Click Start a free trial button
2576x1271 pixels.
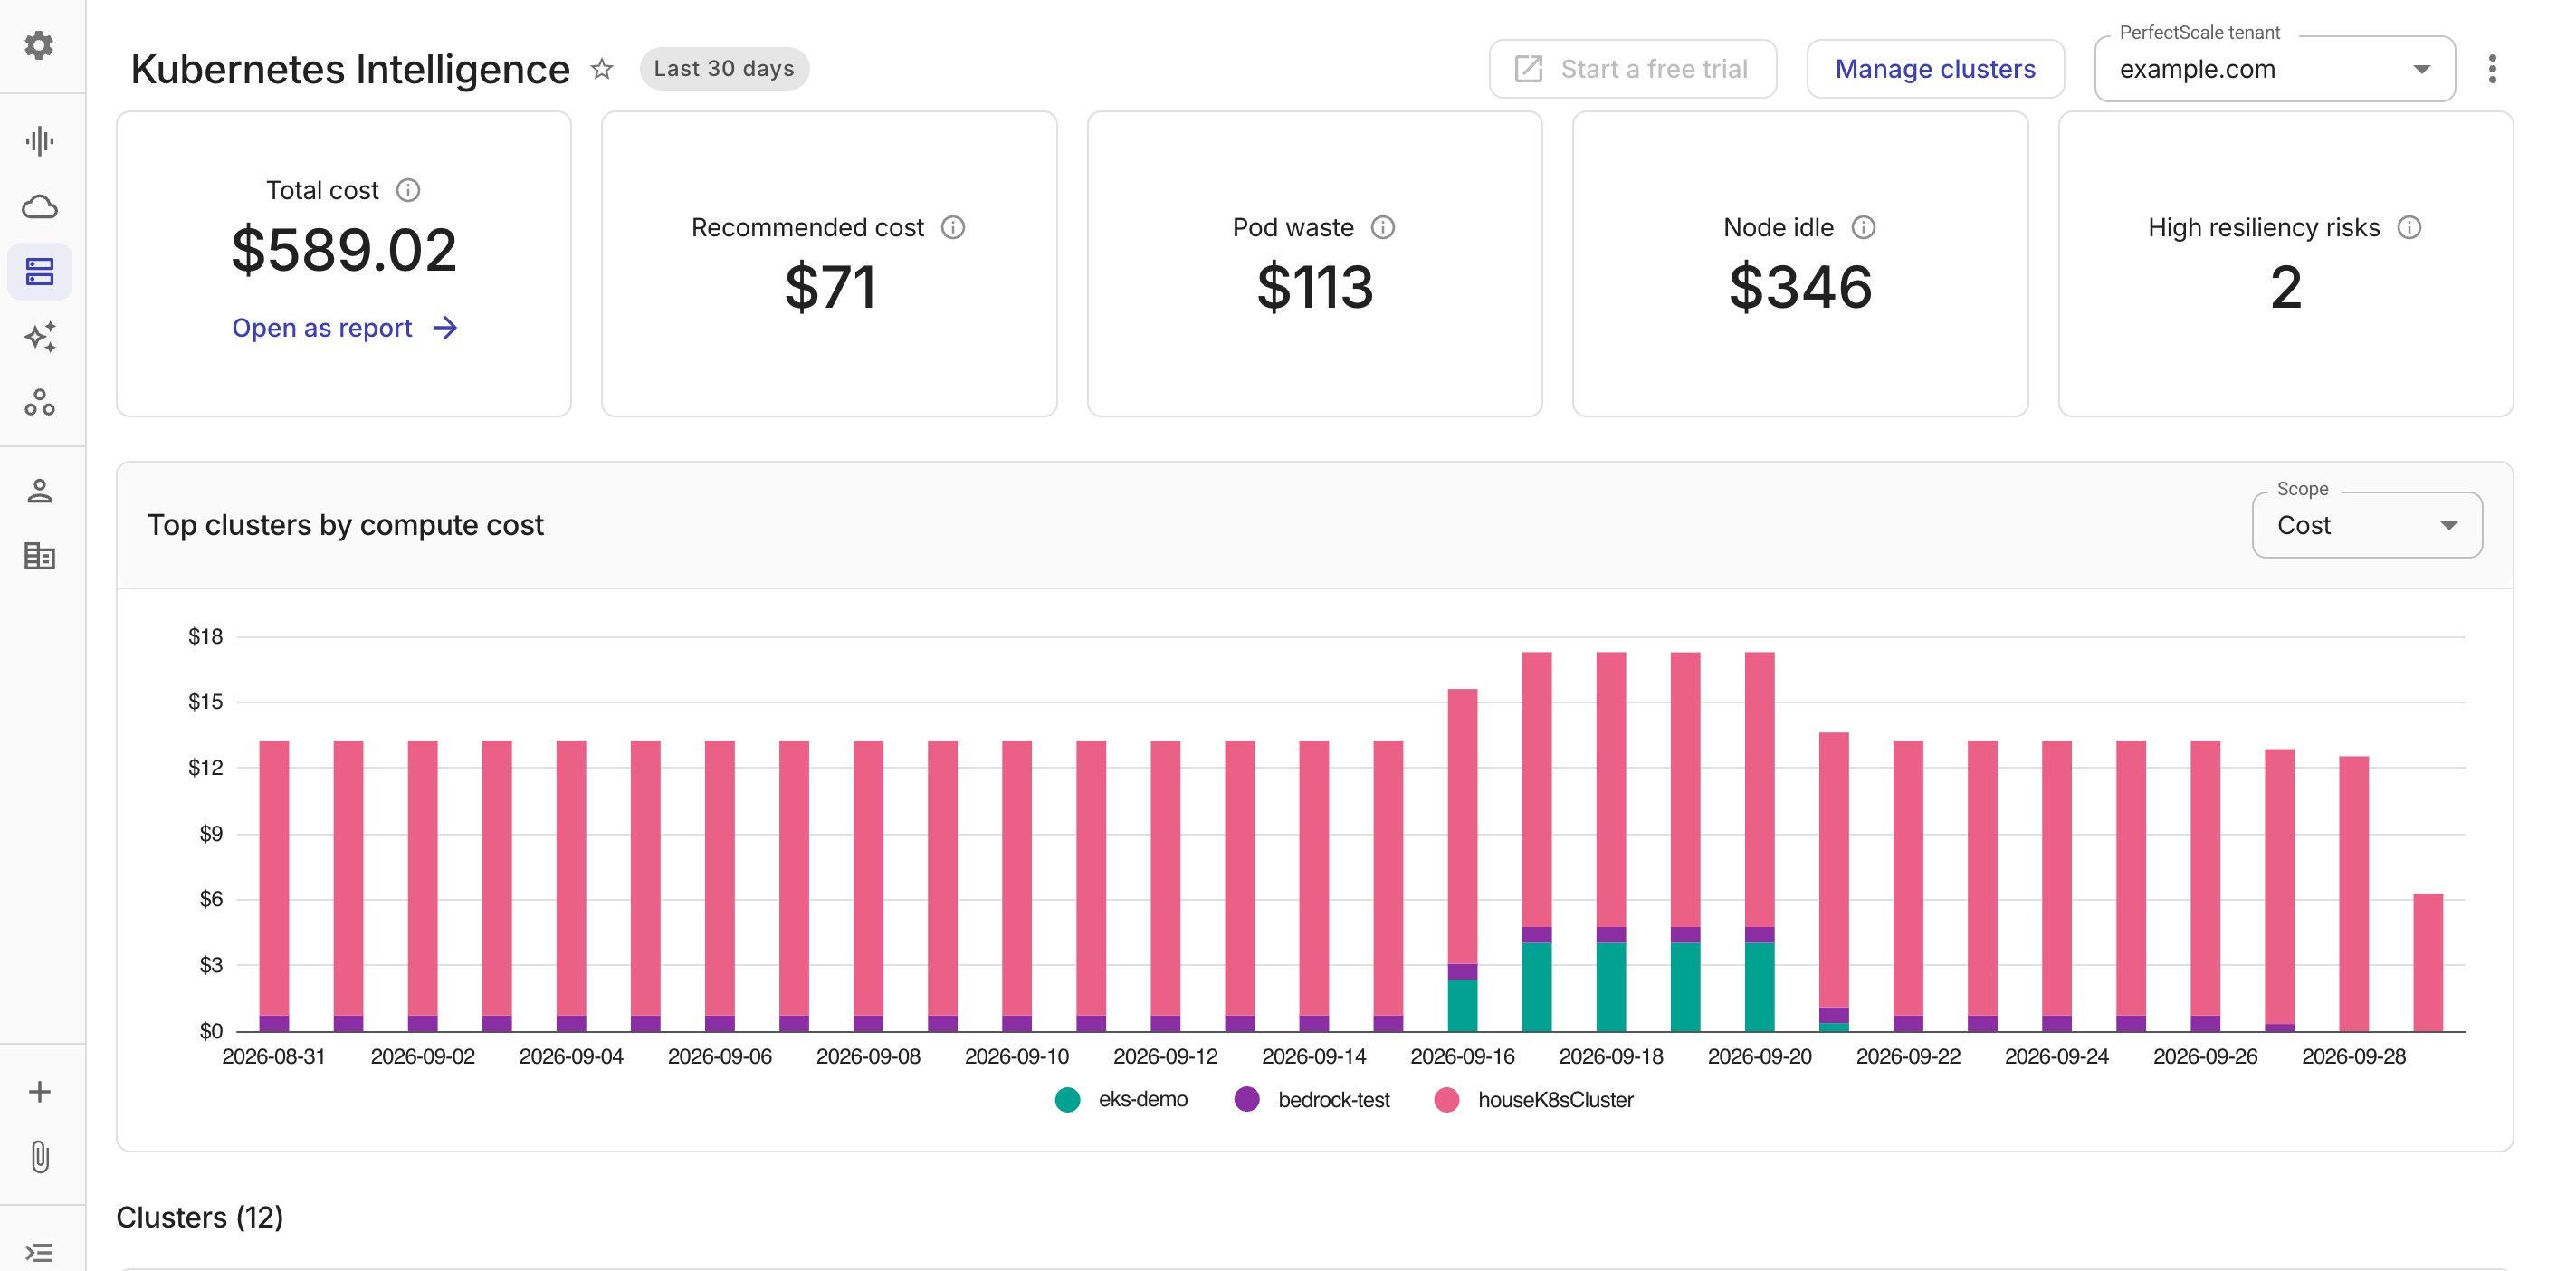(1632, 69)
